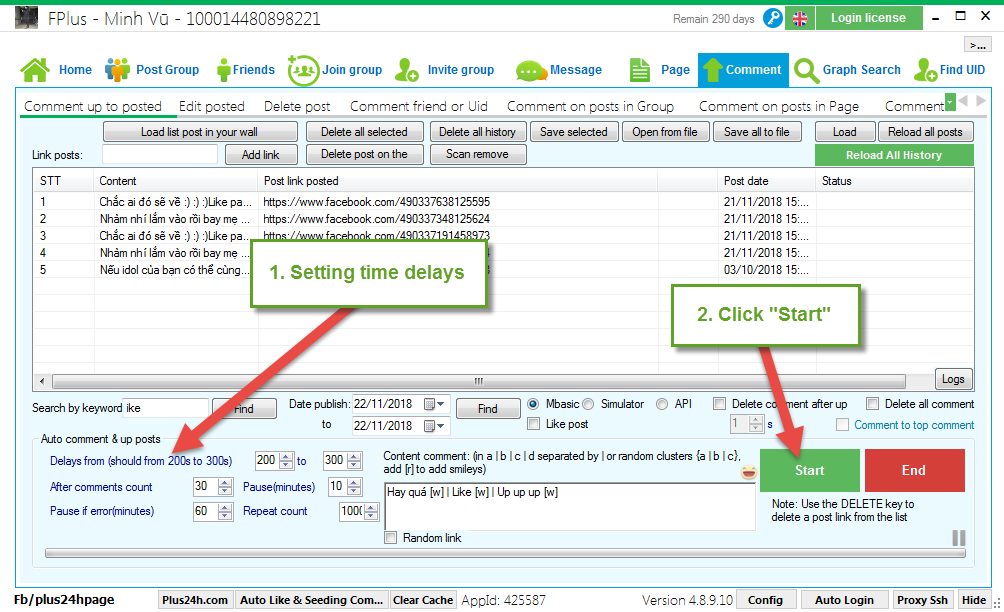Focus the Link posts input field
The width and height of the screenshot is (1004, 612).
tap(160, 154)
